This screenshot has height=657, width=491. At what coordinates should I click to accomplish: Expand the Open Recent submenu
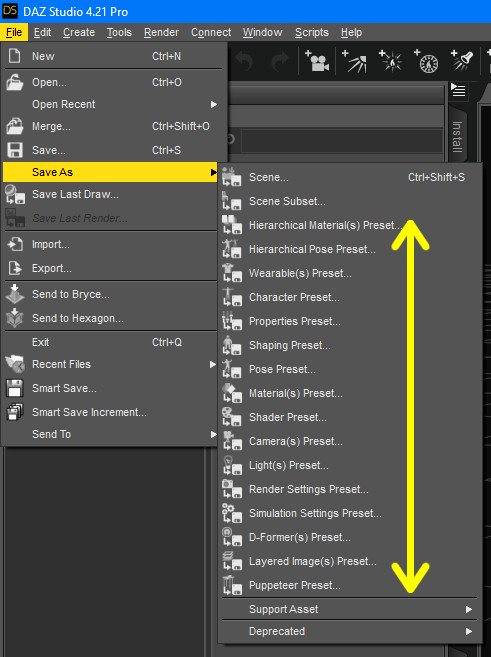click(112, 104)
